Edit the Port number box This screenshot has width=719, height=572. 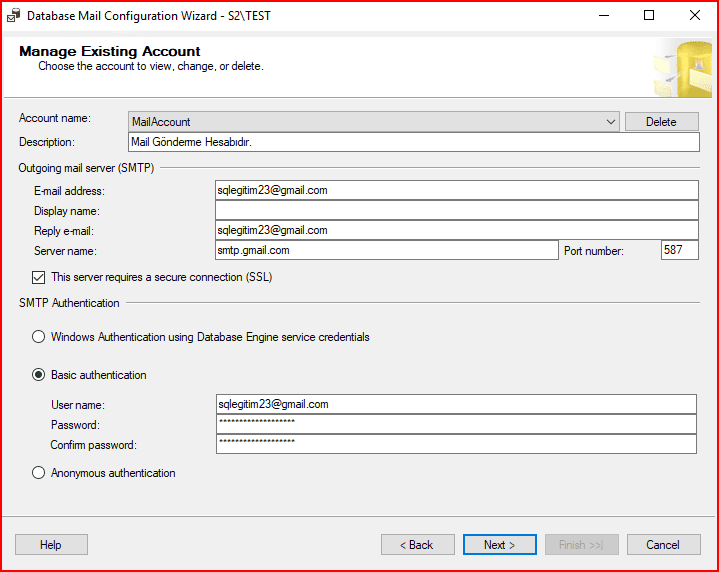(679, 250)
